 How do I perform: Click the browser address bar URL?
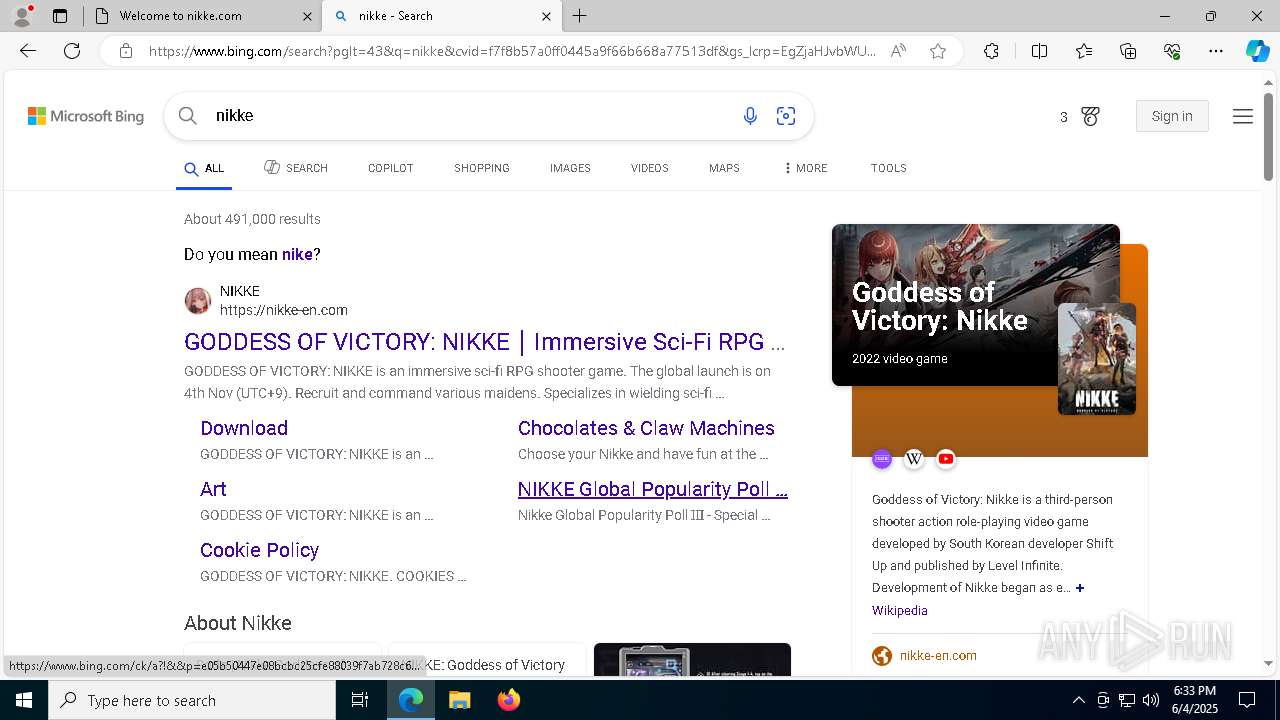tap(512, 51)
